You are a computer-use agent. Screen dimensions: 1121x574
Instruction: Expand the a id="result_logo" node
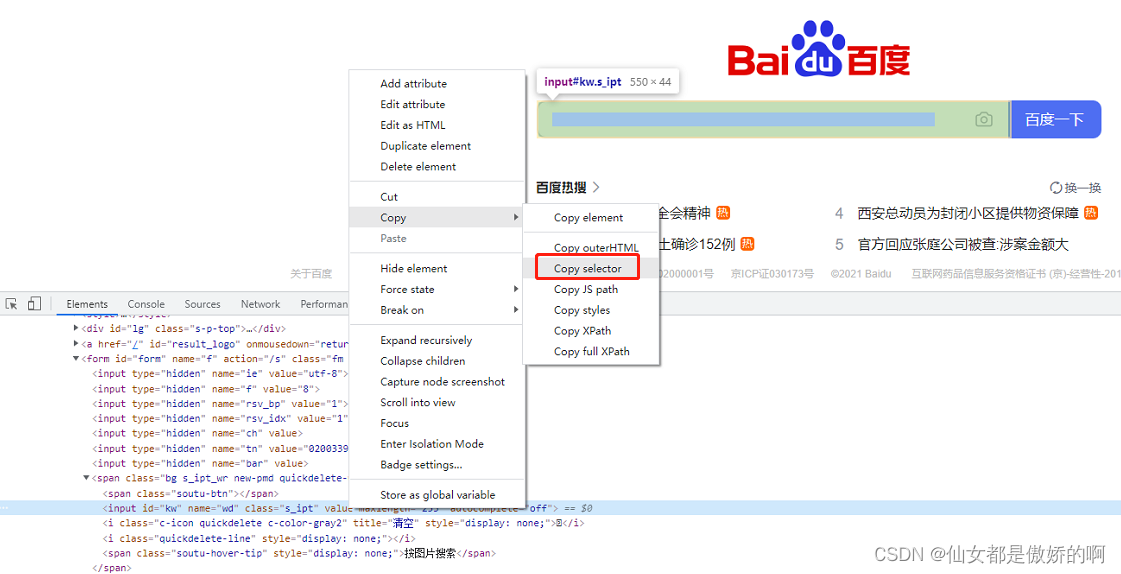pyautogui.click(x=76, y=344)
